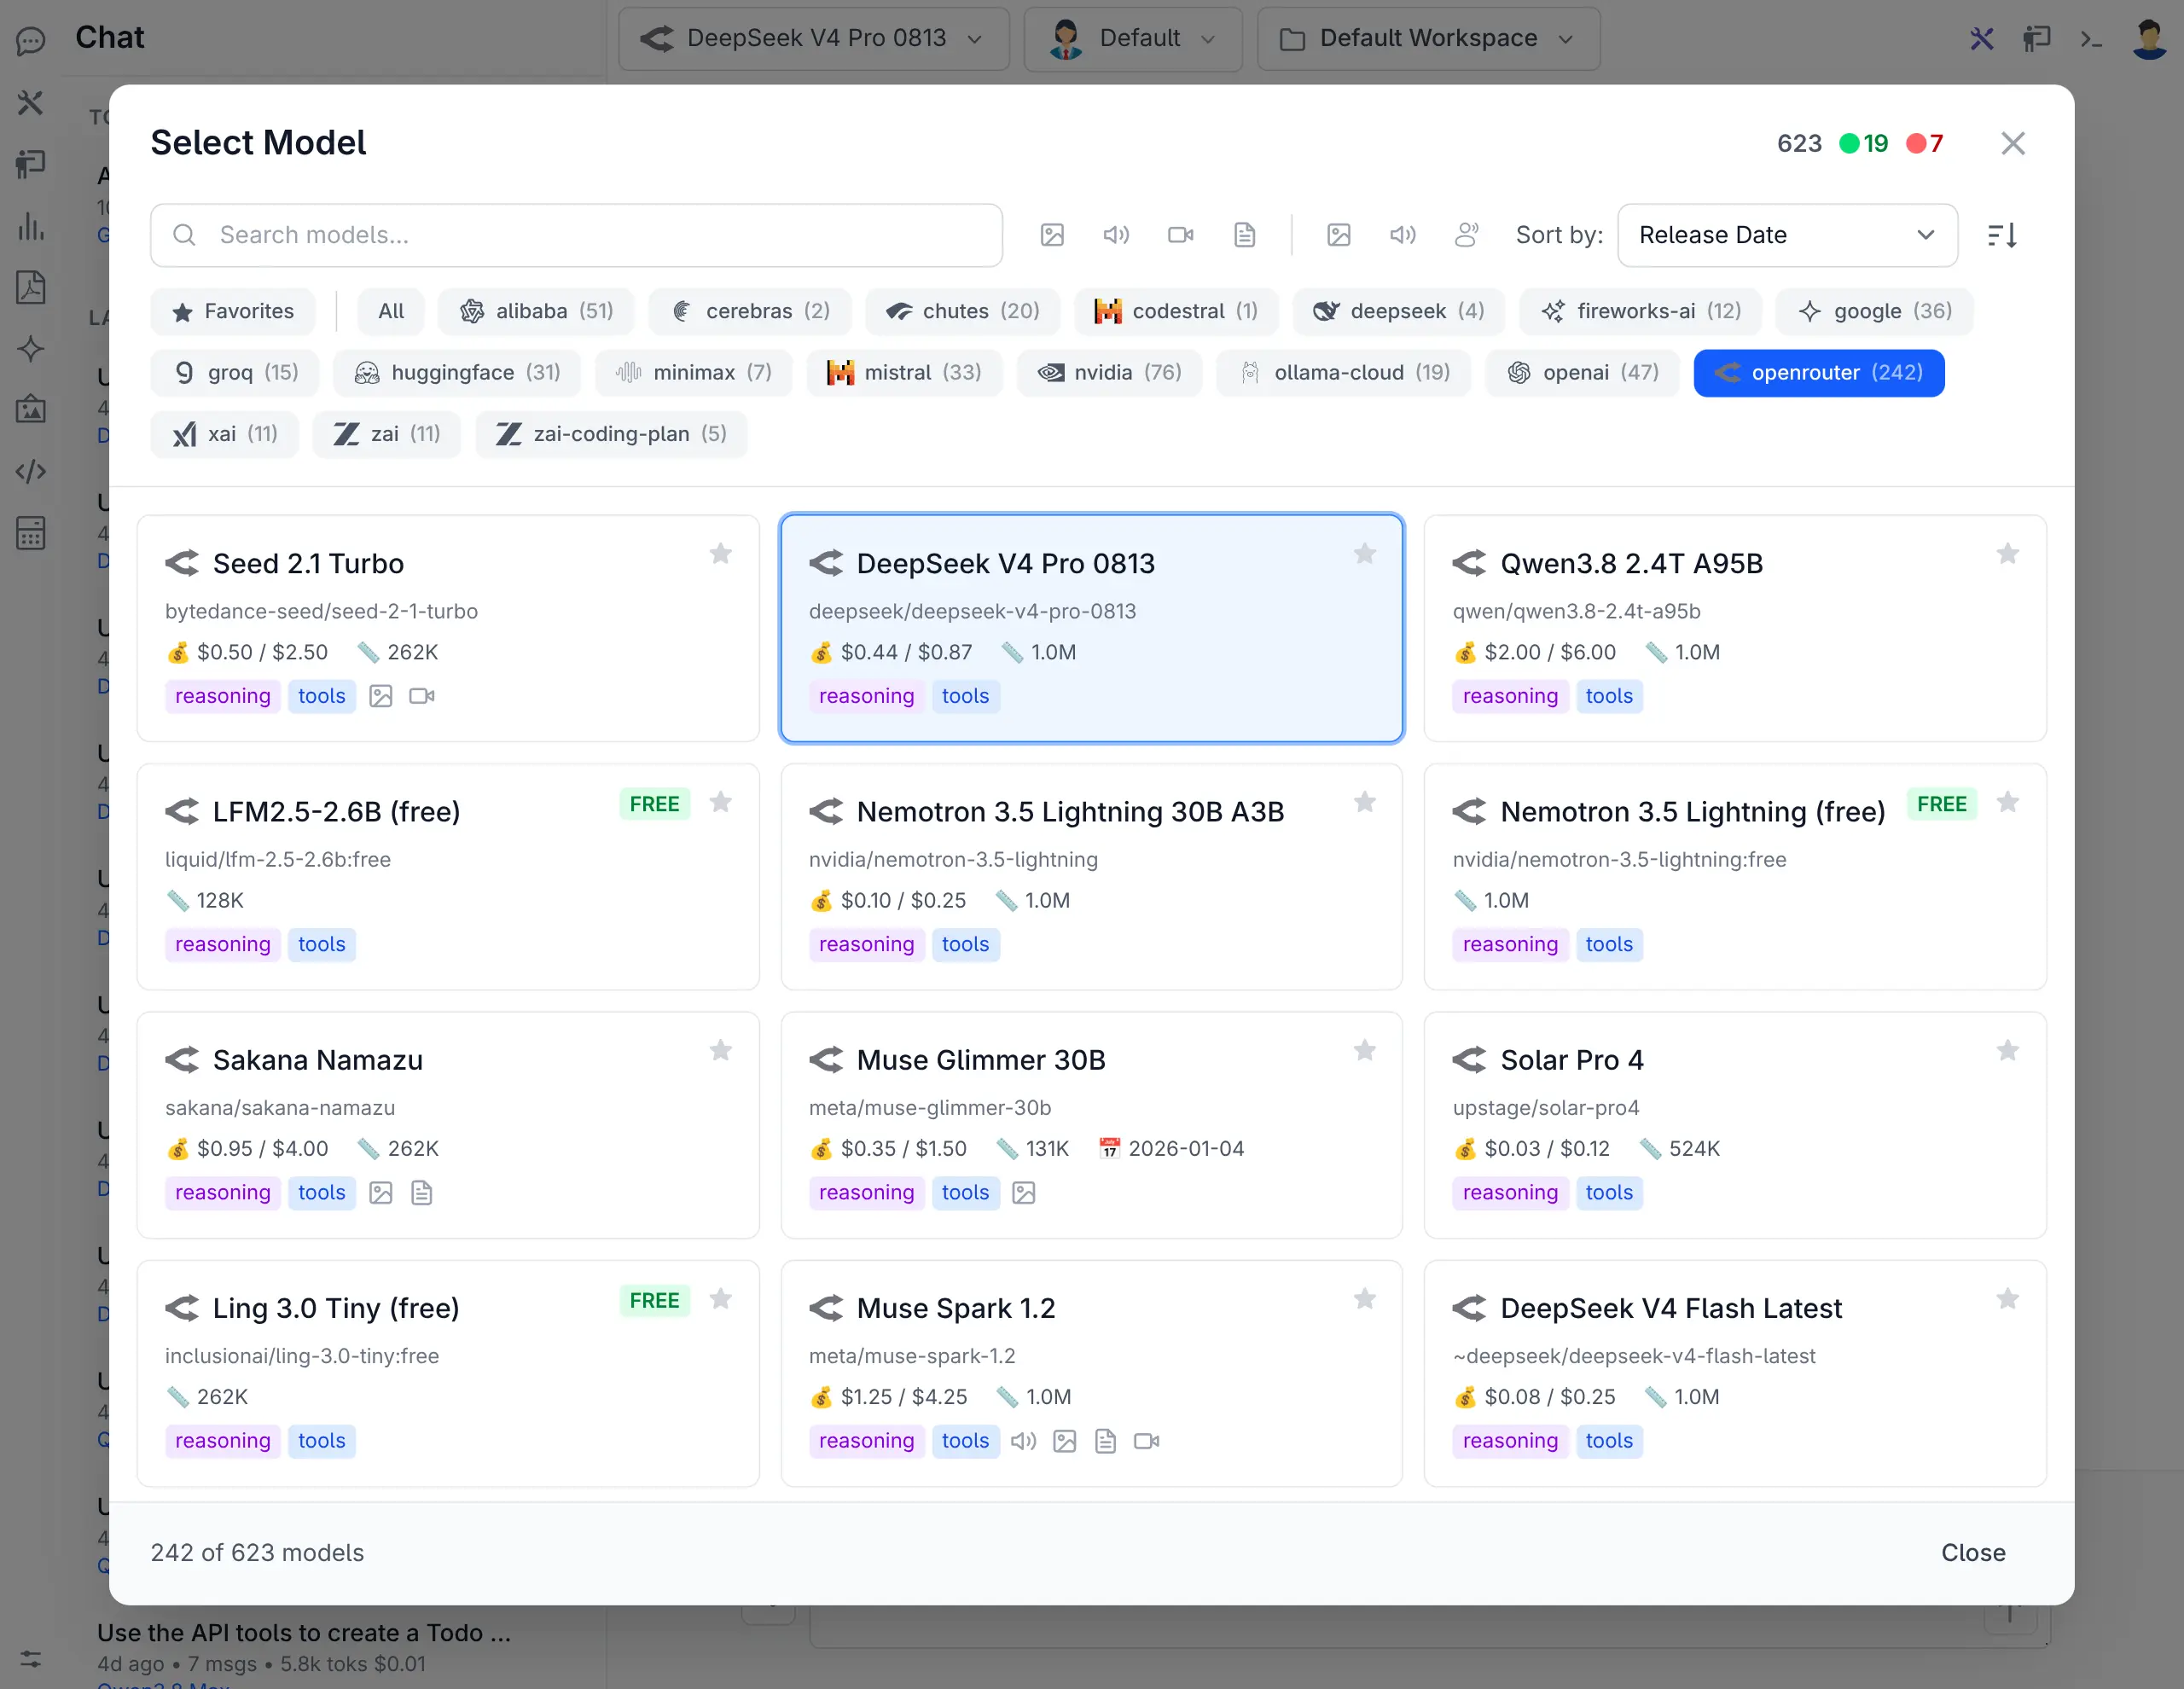Filter models by alibaba provider
The image size is (2184, 1689).
536,311
